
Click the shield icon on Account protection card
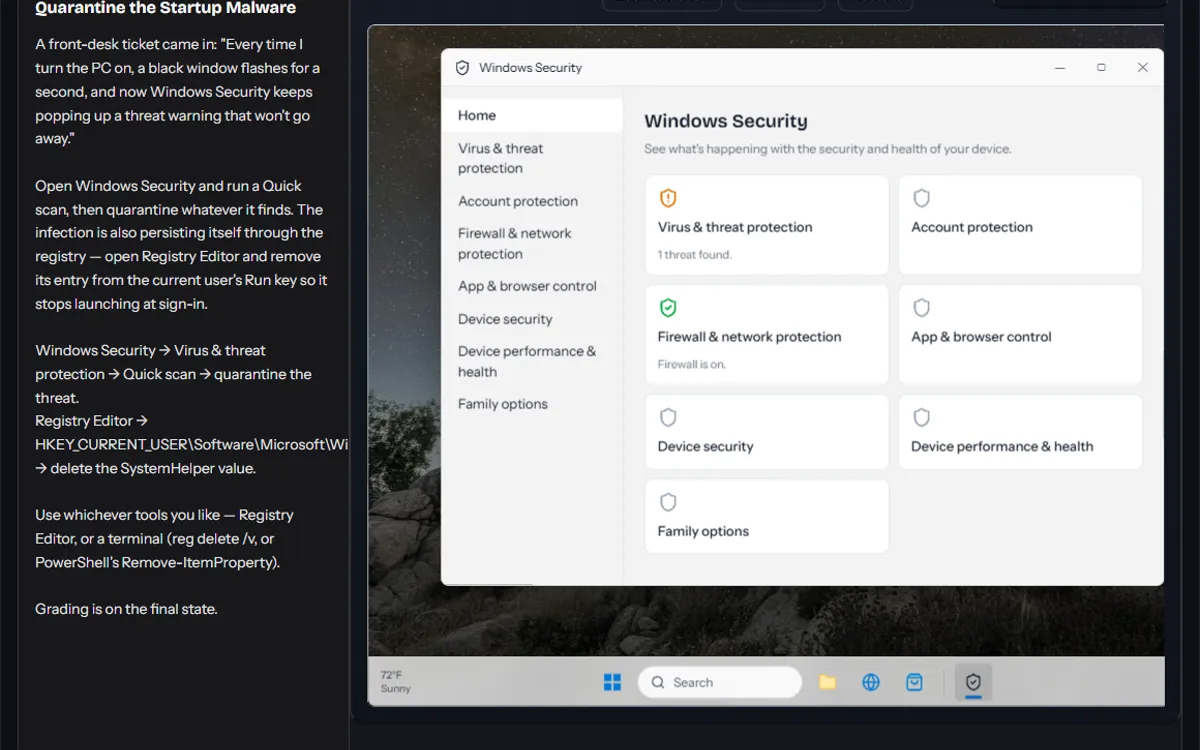click(x=922, y=198)
